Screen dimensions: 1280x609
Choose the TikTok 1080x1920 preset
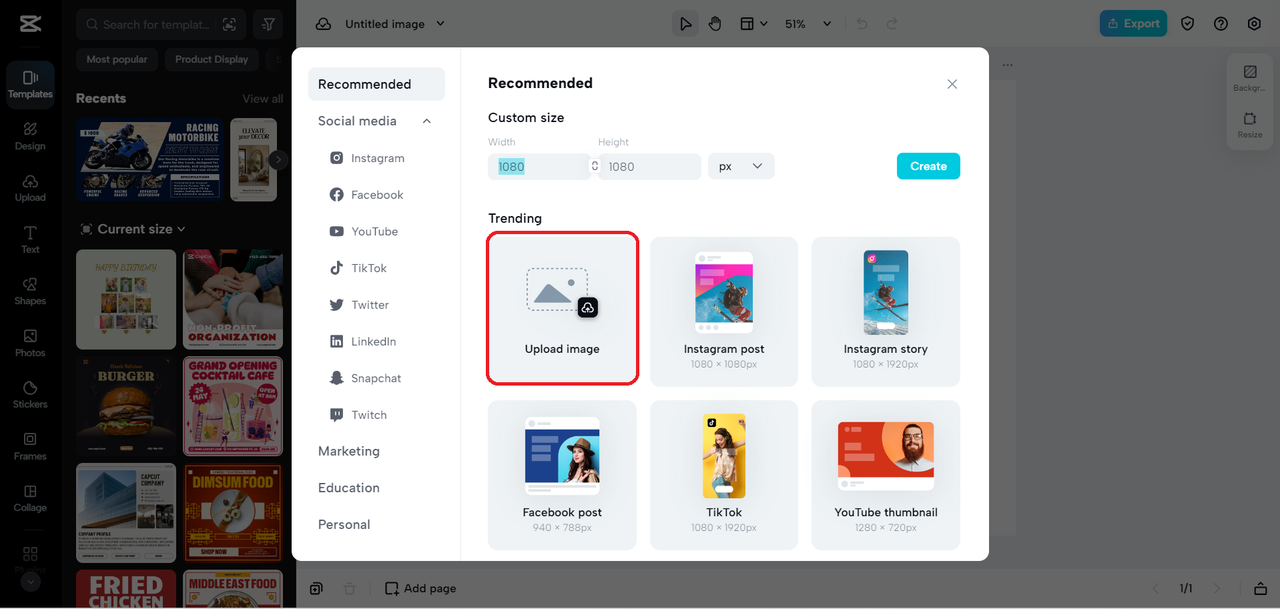tap(723, 473)
